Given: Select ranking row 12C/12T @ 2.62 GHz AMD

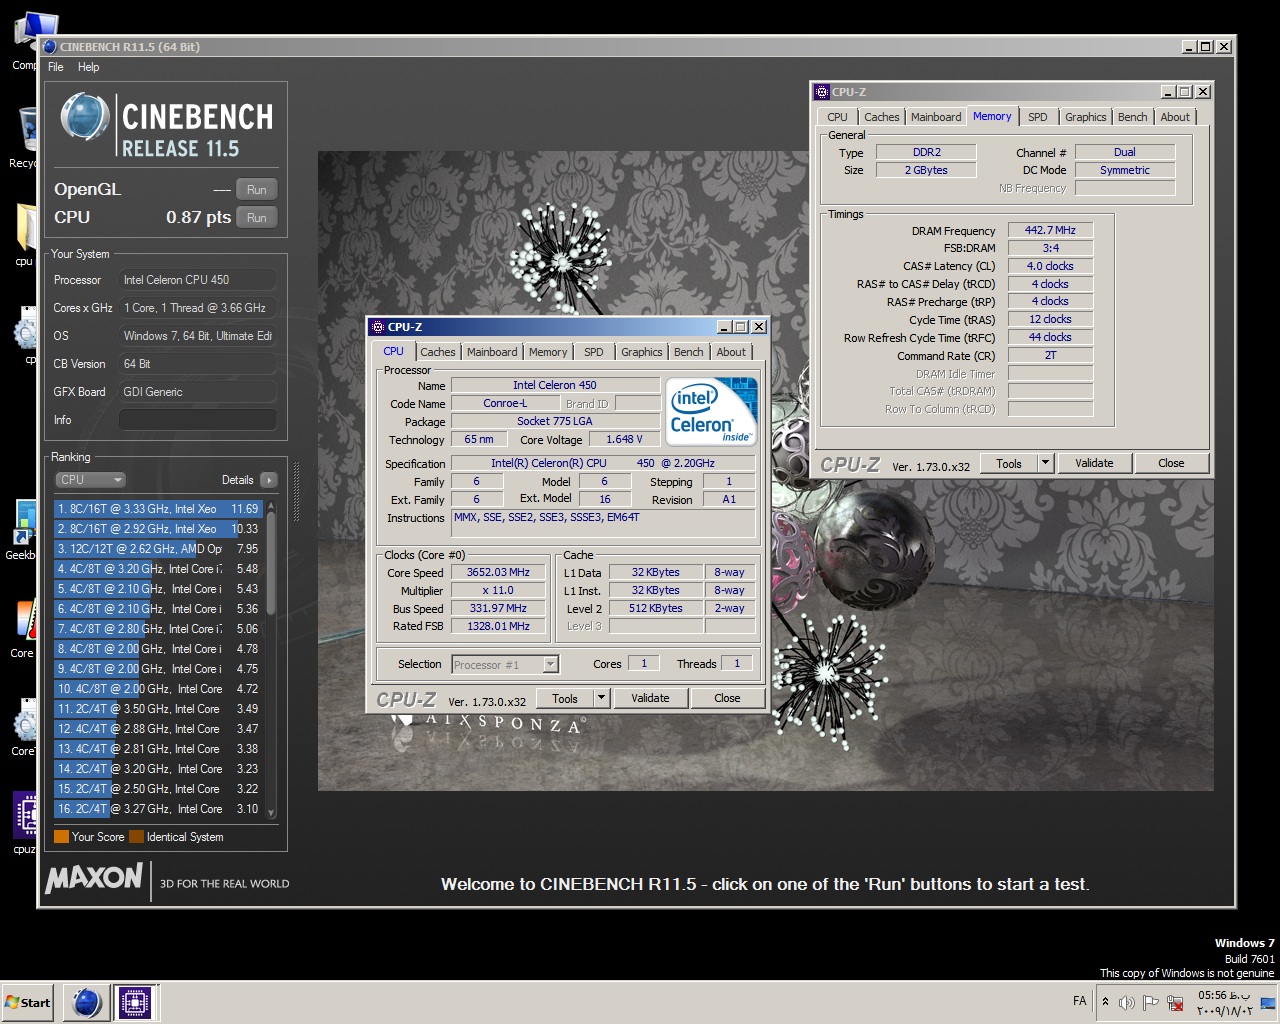Looking at the screenshot, I should point(158,549).
